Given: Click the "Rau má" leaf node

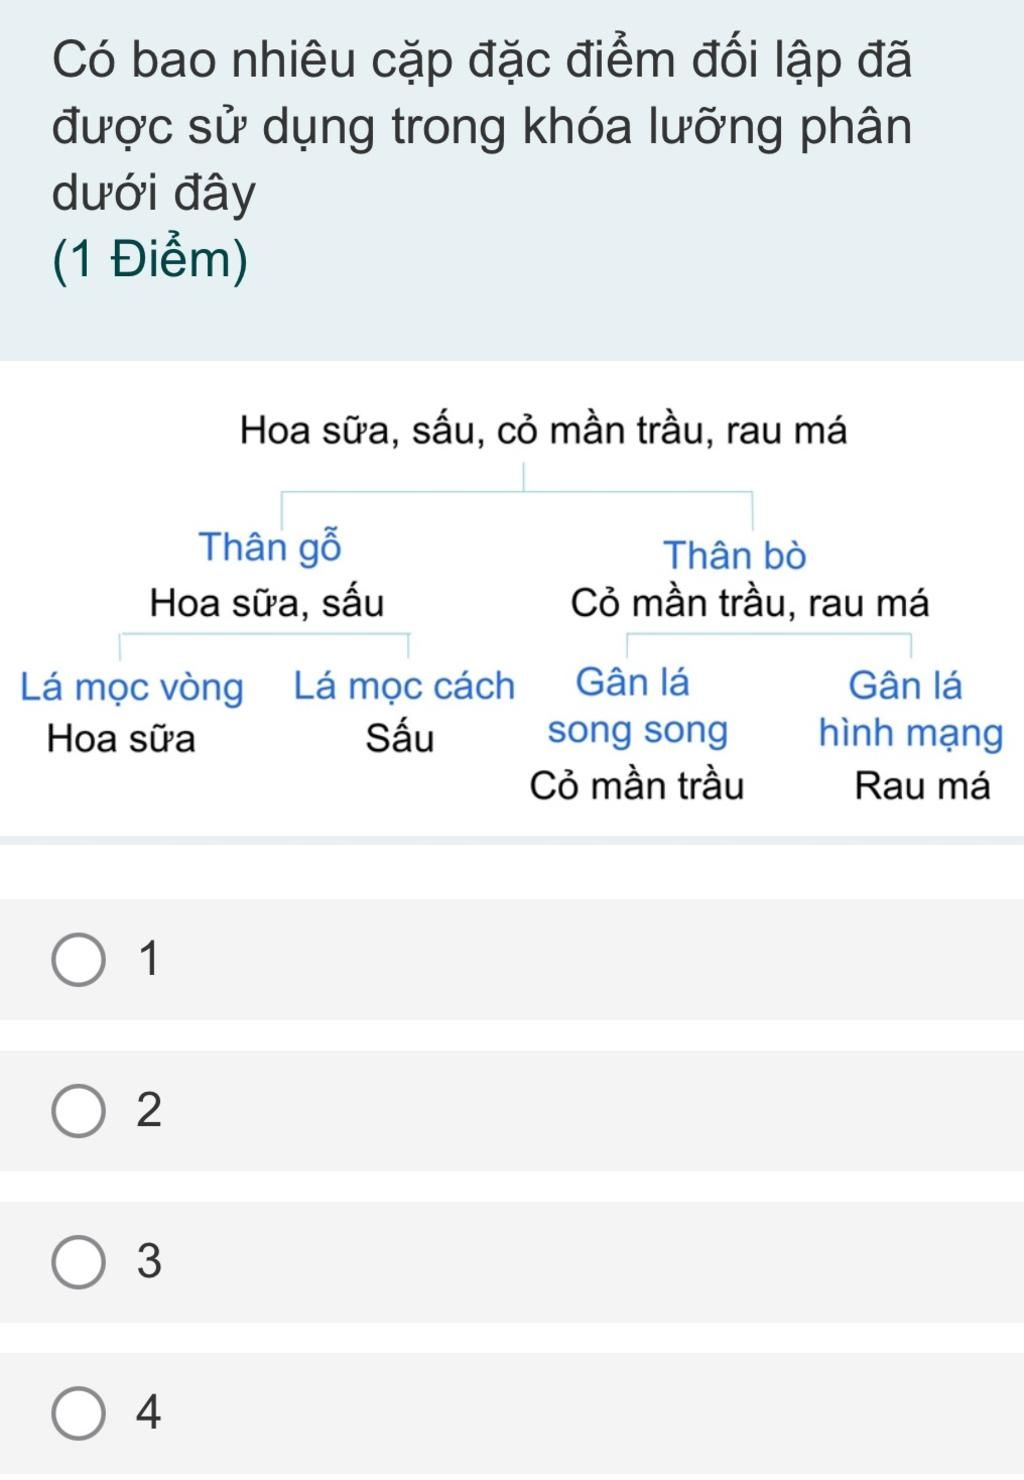Looking at the screenshot, I should coord(922,787).
